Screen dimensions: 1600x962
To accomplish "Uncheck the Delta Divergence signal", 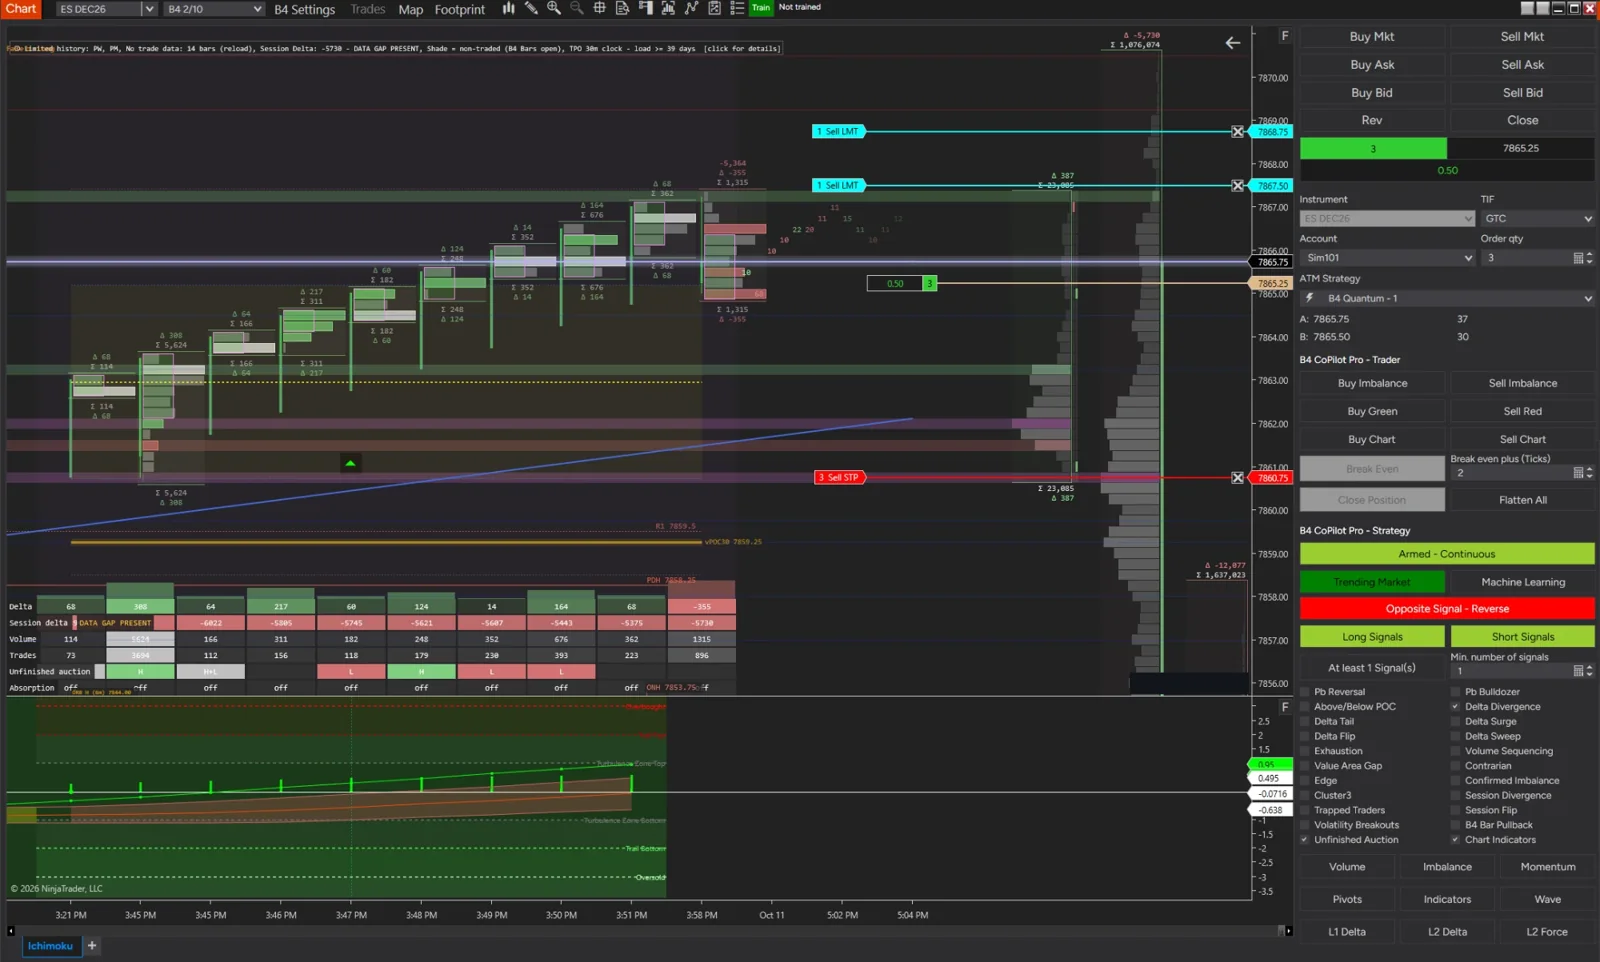I will click(x=1455, y=707).
